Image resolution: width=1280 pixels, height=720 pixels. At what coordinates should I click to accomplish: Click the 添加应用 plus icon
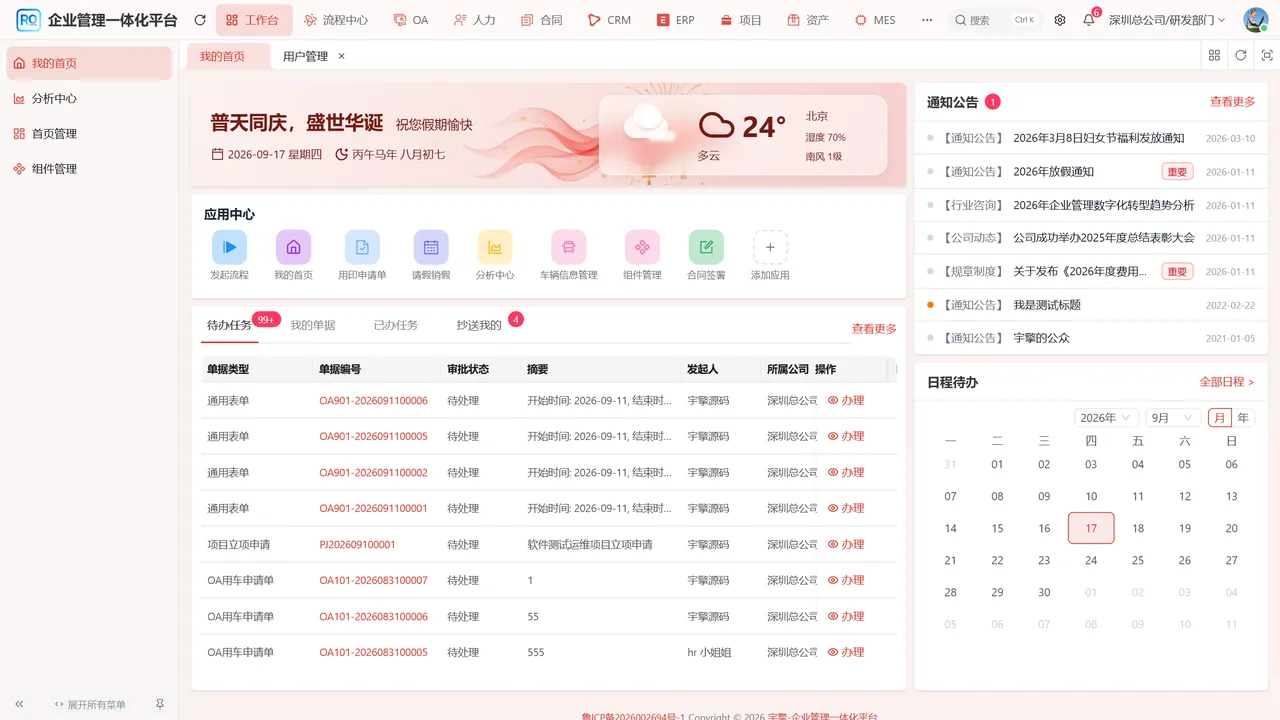coord(770,247)
